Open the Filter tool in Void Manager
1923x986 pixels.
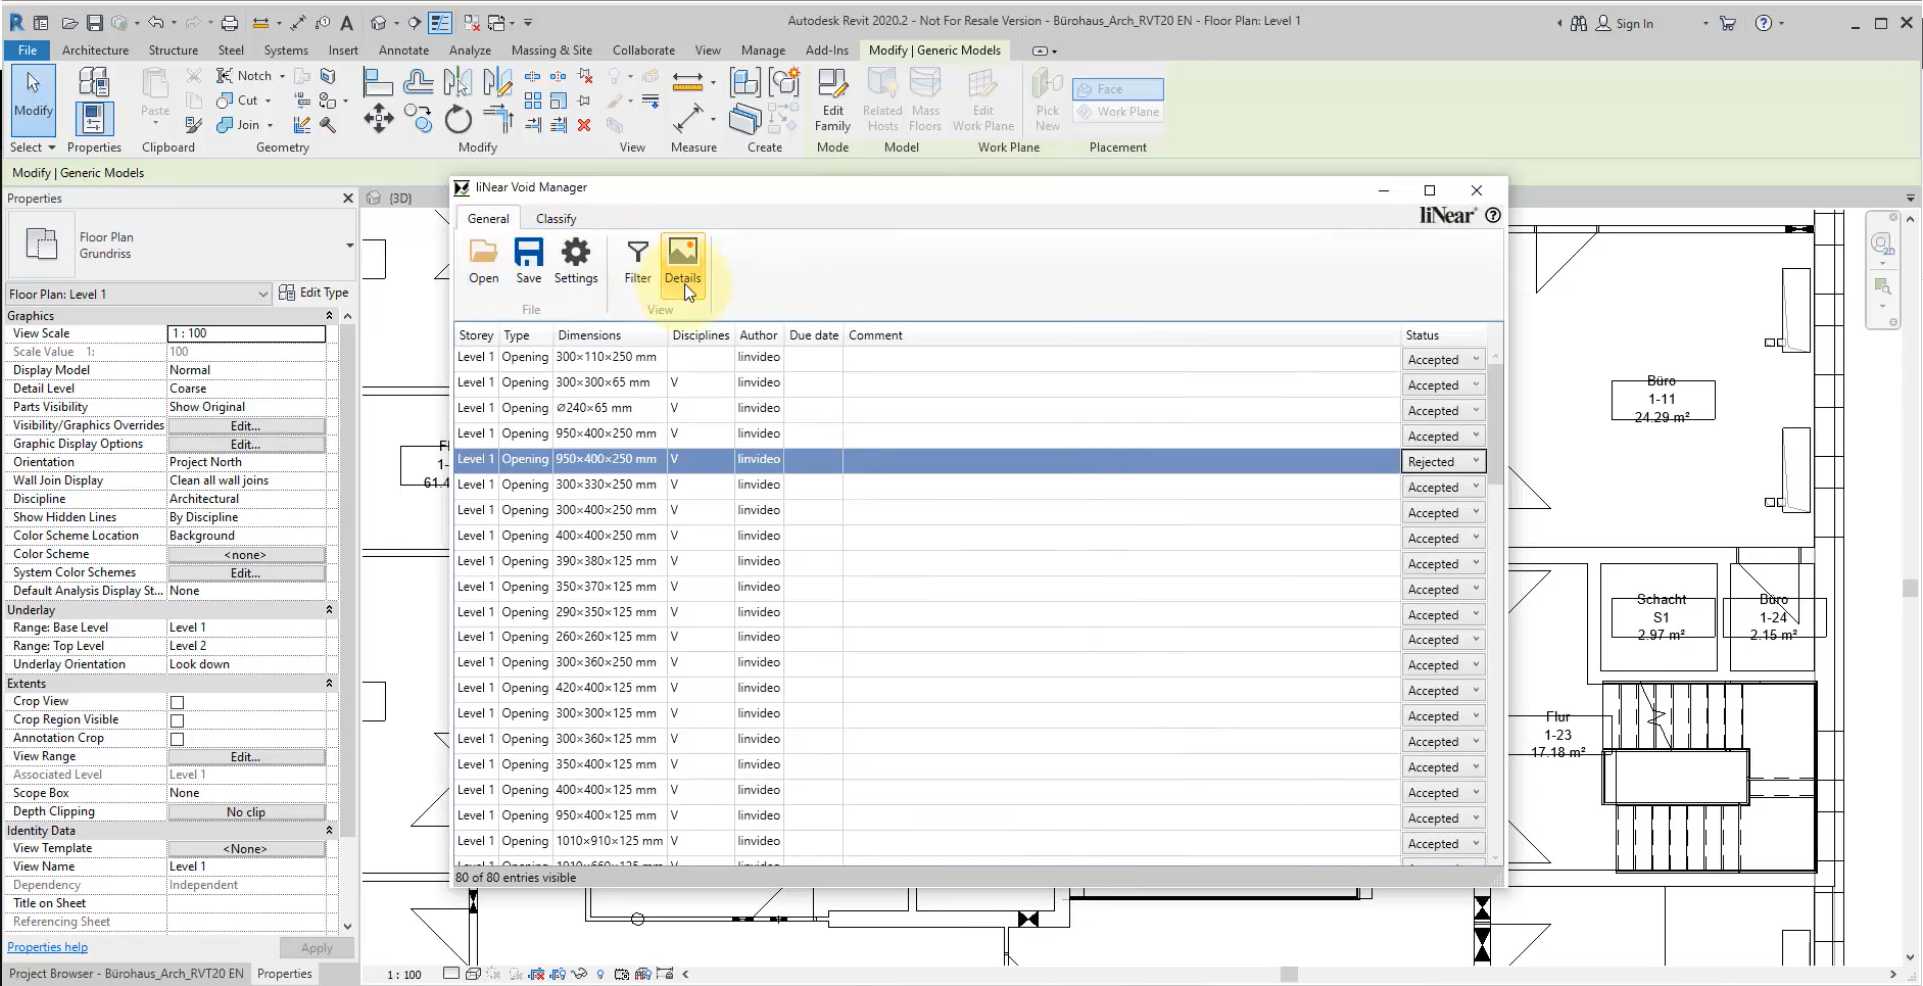[637, 261]
